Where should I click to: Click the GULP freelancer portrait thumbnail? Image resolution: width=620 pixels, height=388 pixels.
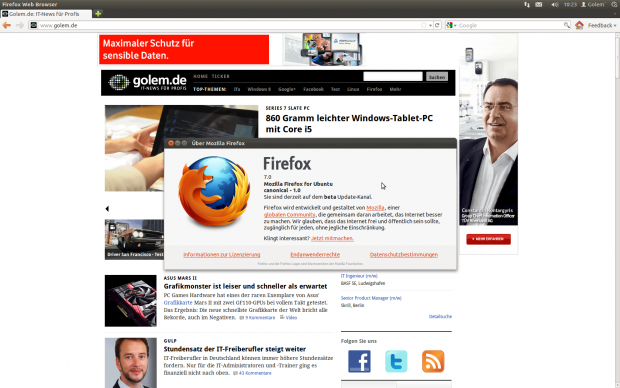[130, 363]
